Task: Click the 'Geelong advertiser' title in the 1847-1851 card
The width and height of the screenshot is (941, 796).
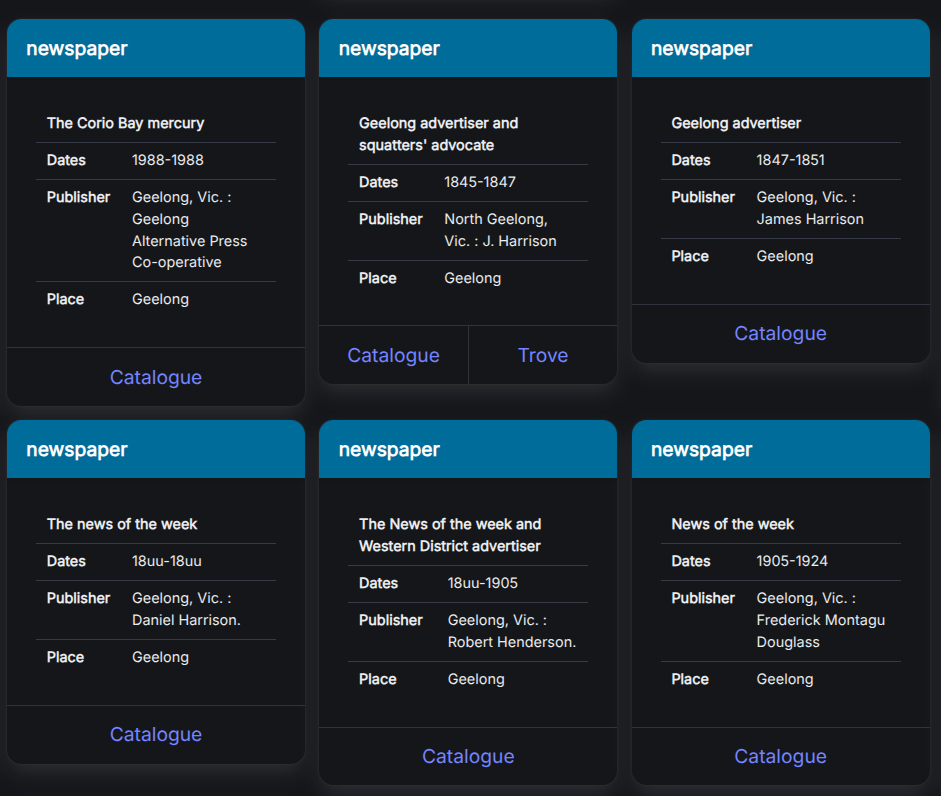Action: coord(736,123)
